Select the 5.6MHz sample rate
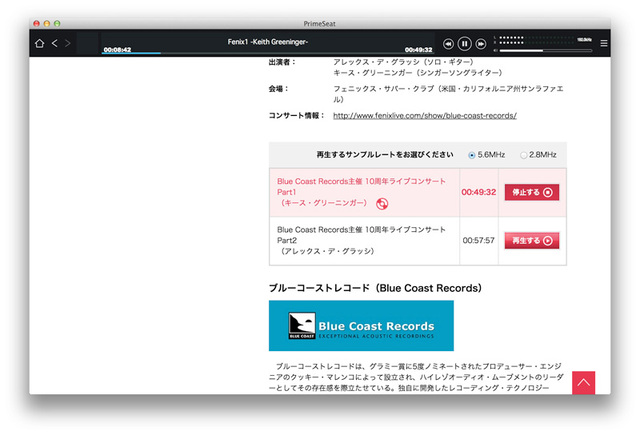The width and height of the screenshot is (640, 435). [x=472, y=155]
